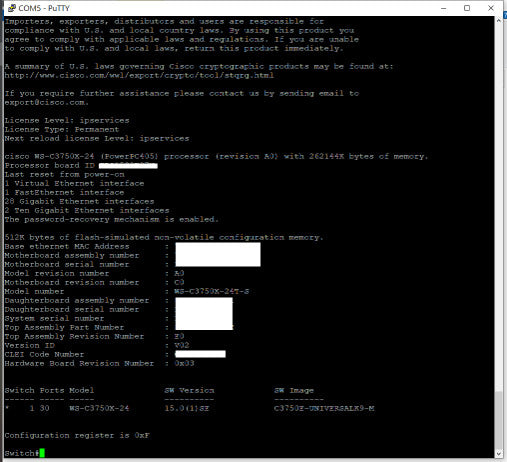507x462 pixels.
Task: Click Model revision number value A0
Action: point(179,273)
